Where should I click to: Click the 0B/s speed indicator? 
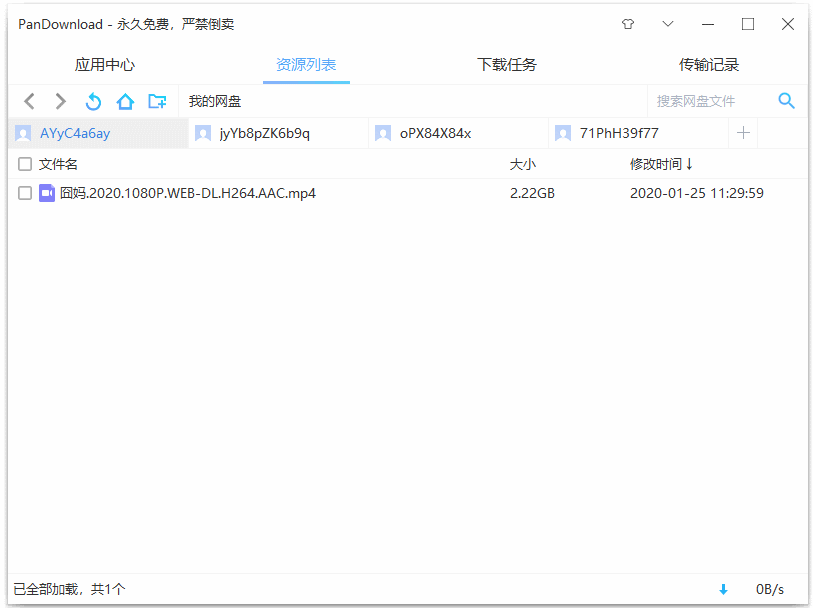click(770, 589)
